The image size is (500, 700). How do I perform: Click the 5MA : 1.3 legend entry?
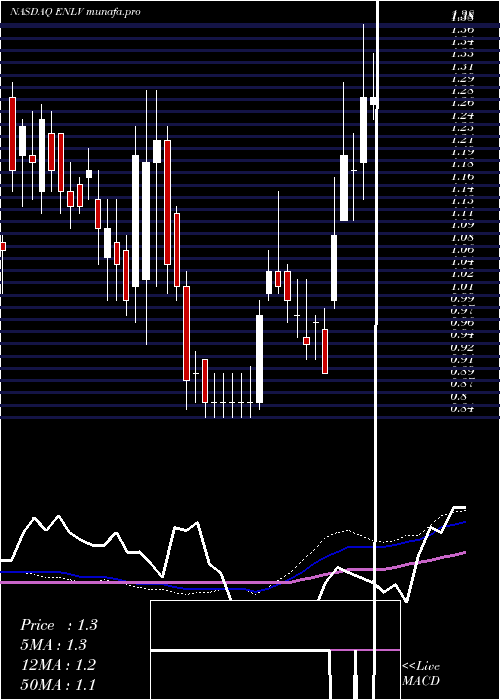(54, 645)
